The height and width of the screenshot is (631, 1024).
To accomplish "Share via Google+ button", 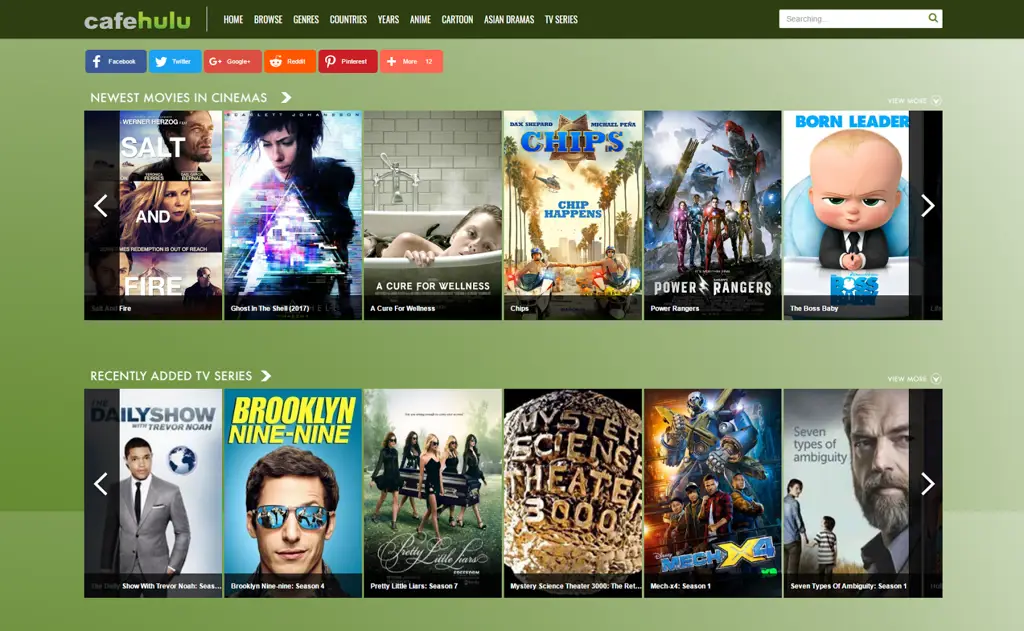I will (232, 61).
